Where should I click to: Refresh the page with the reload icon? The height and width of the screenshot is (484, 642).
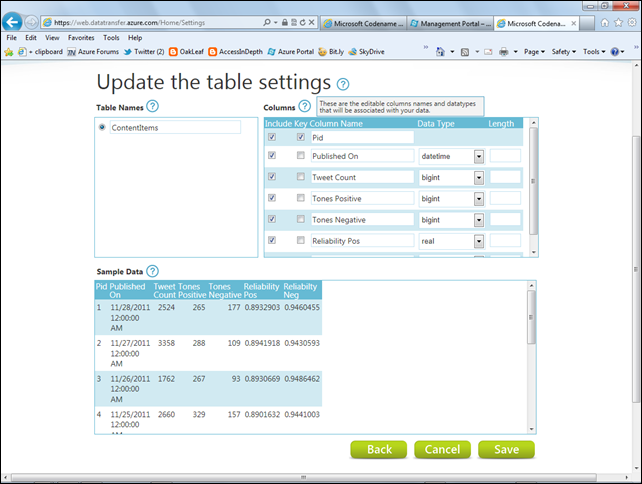303,22
